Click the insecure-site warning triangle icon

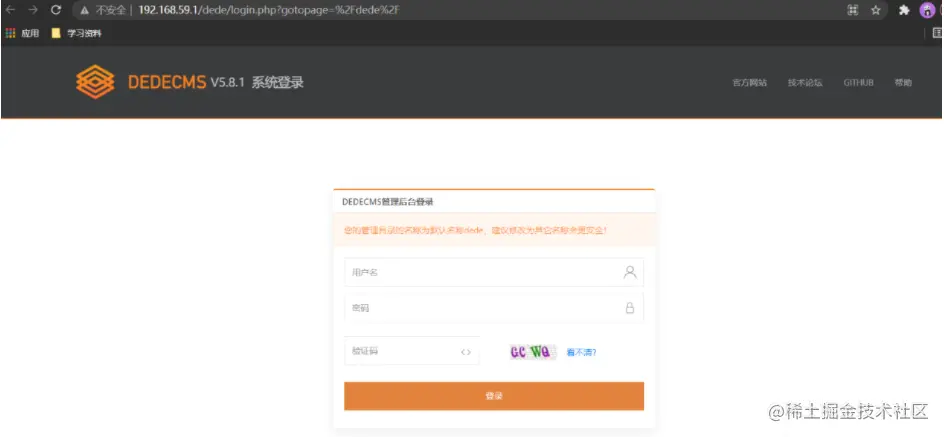pyautogui.click(x=85, y=10)
